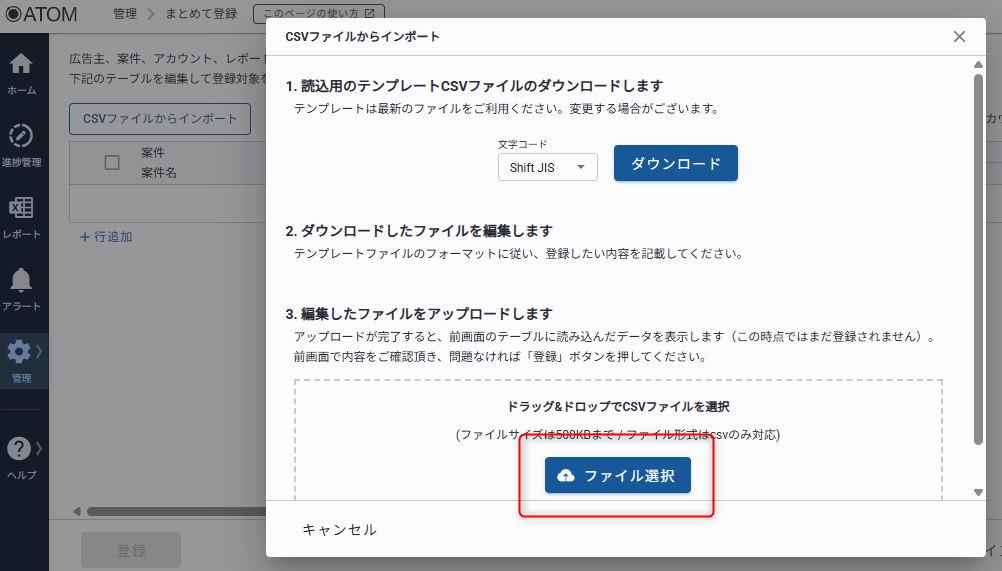Image resolution: width=1002 pixels, height=571 pixels.
Task: Click the ATOM logo
Action: click(x=41, y=14)
